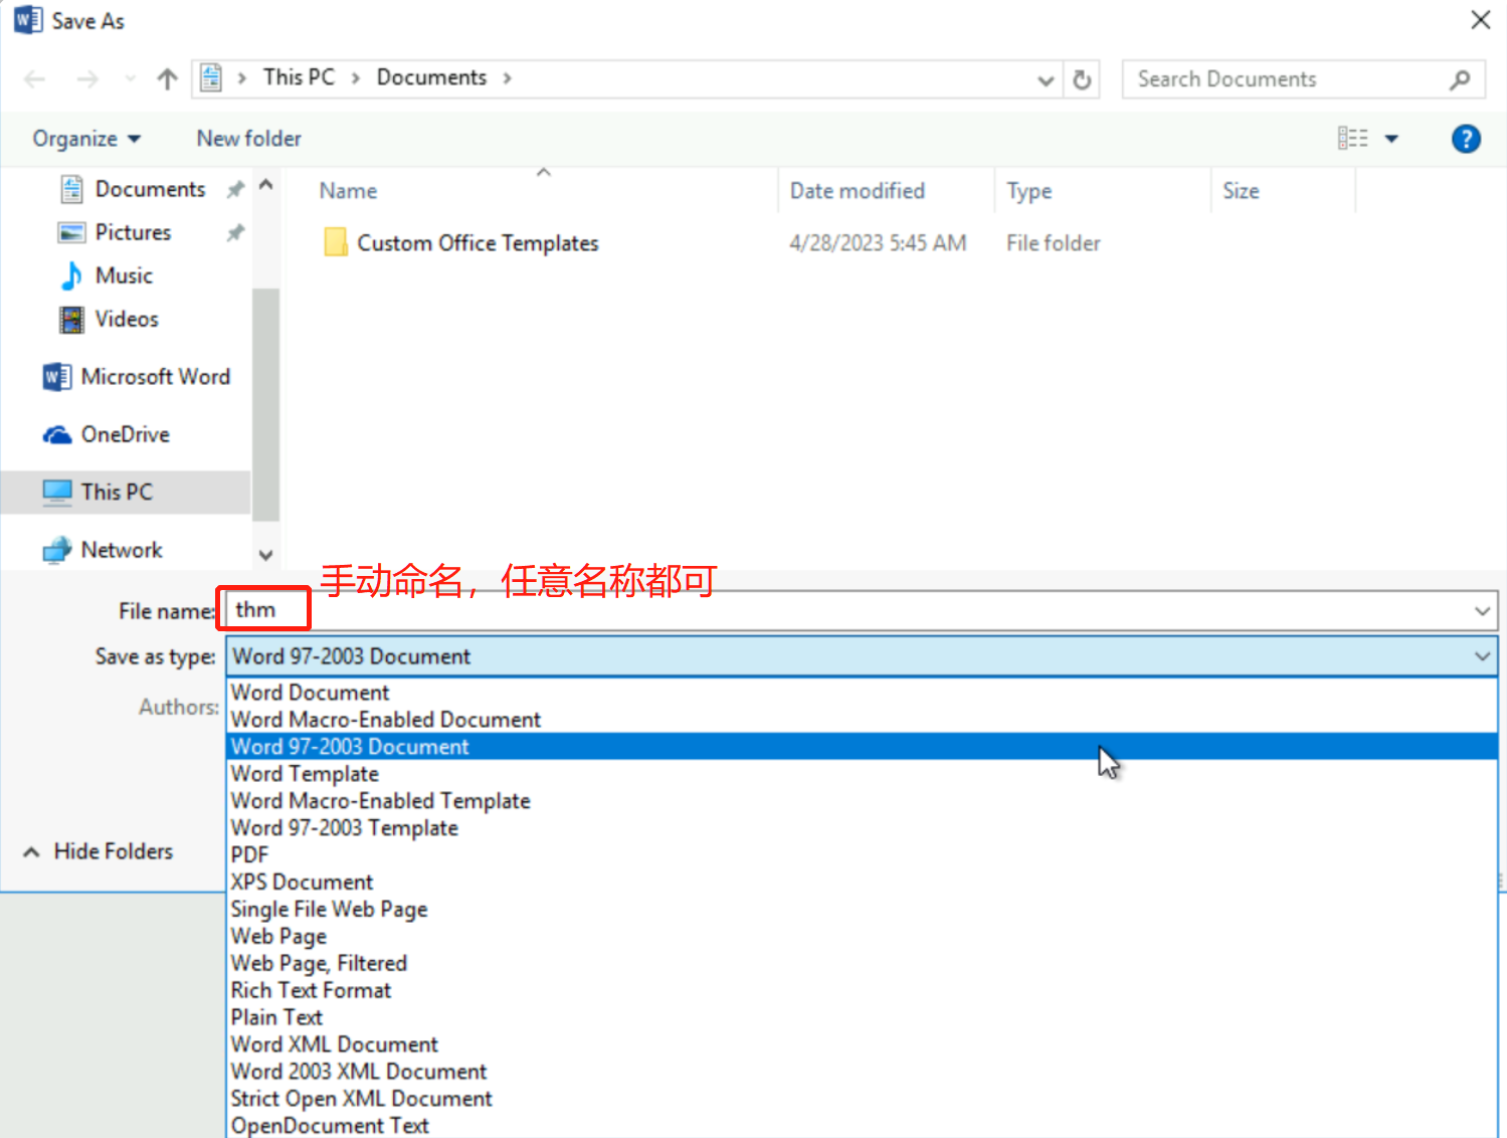
Task: Click the Pictures pin icon
Action: pos(235,232)
